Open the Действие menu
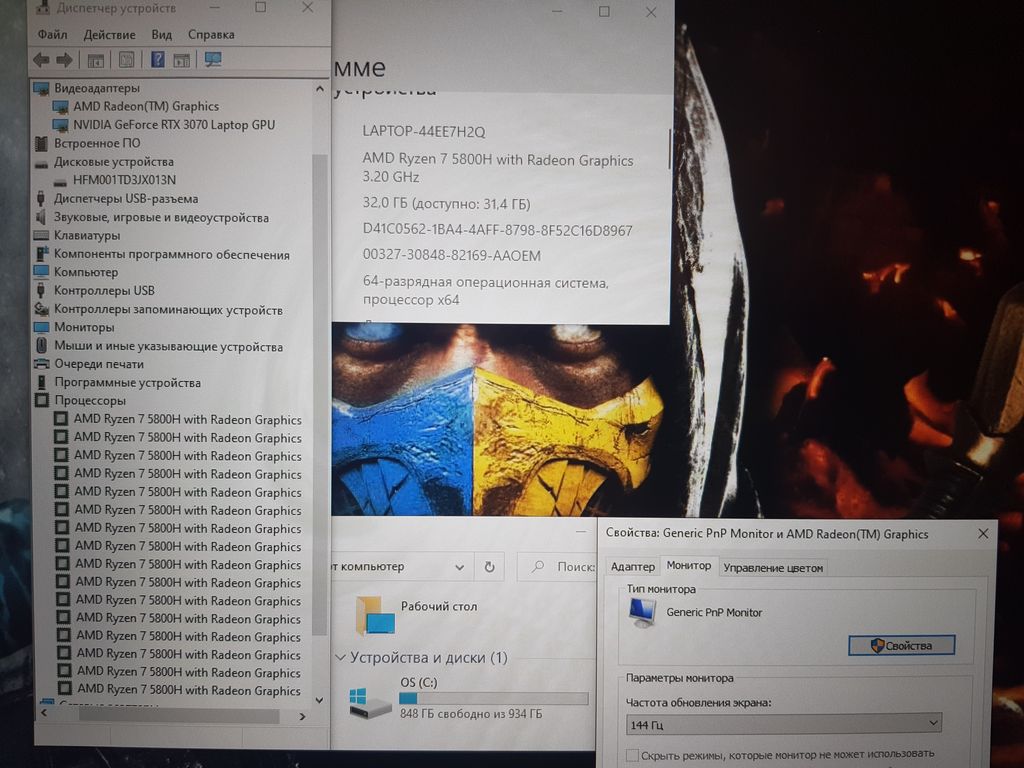The height and width of the screenshot is (768, 1024). click(x=109, y=34)
